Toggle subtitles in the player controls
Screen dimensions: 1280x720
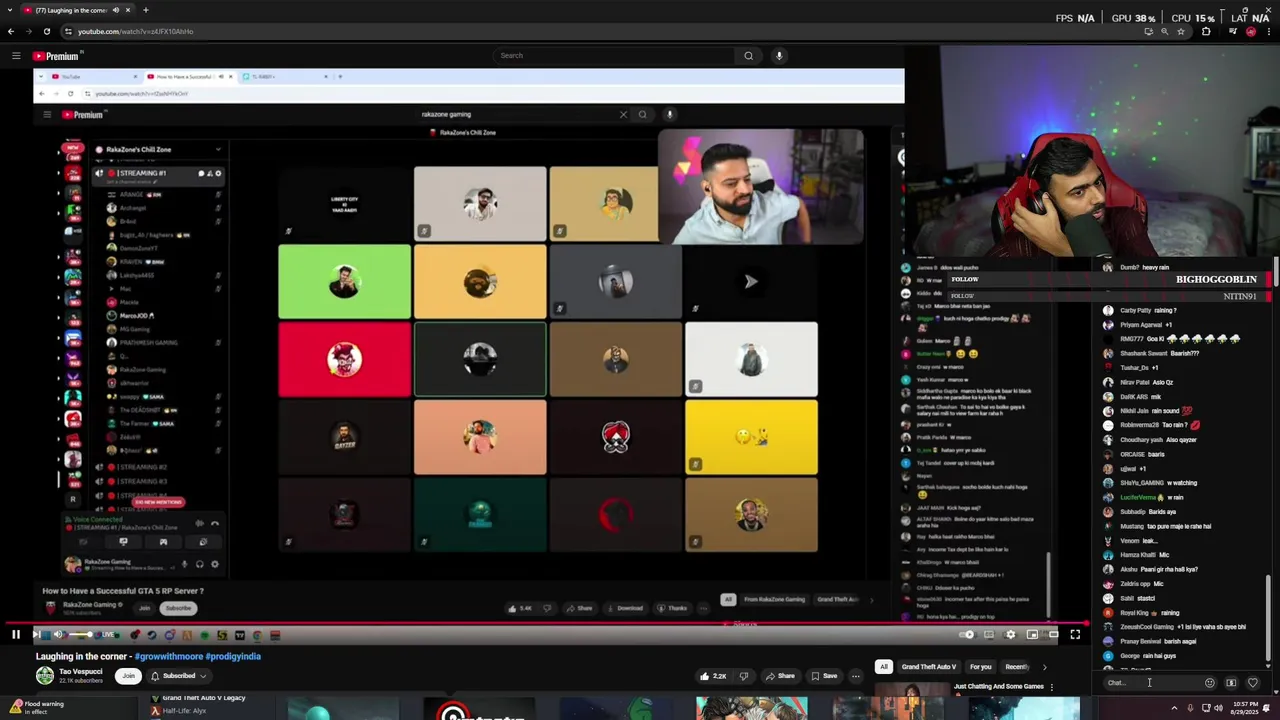[x=989, y=634]
